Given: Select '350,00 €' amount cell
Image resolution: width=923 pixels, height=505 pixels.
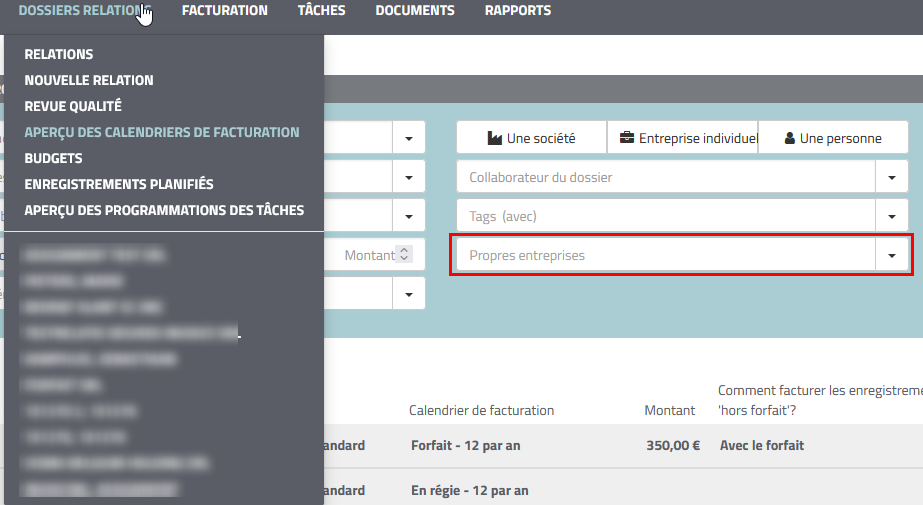Looking at the screenshot, I should coord(673,446).
